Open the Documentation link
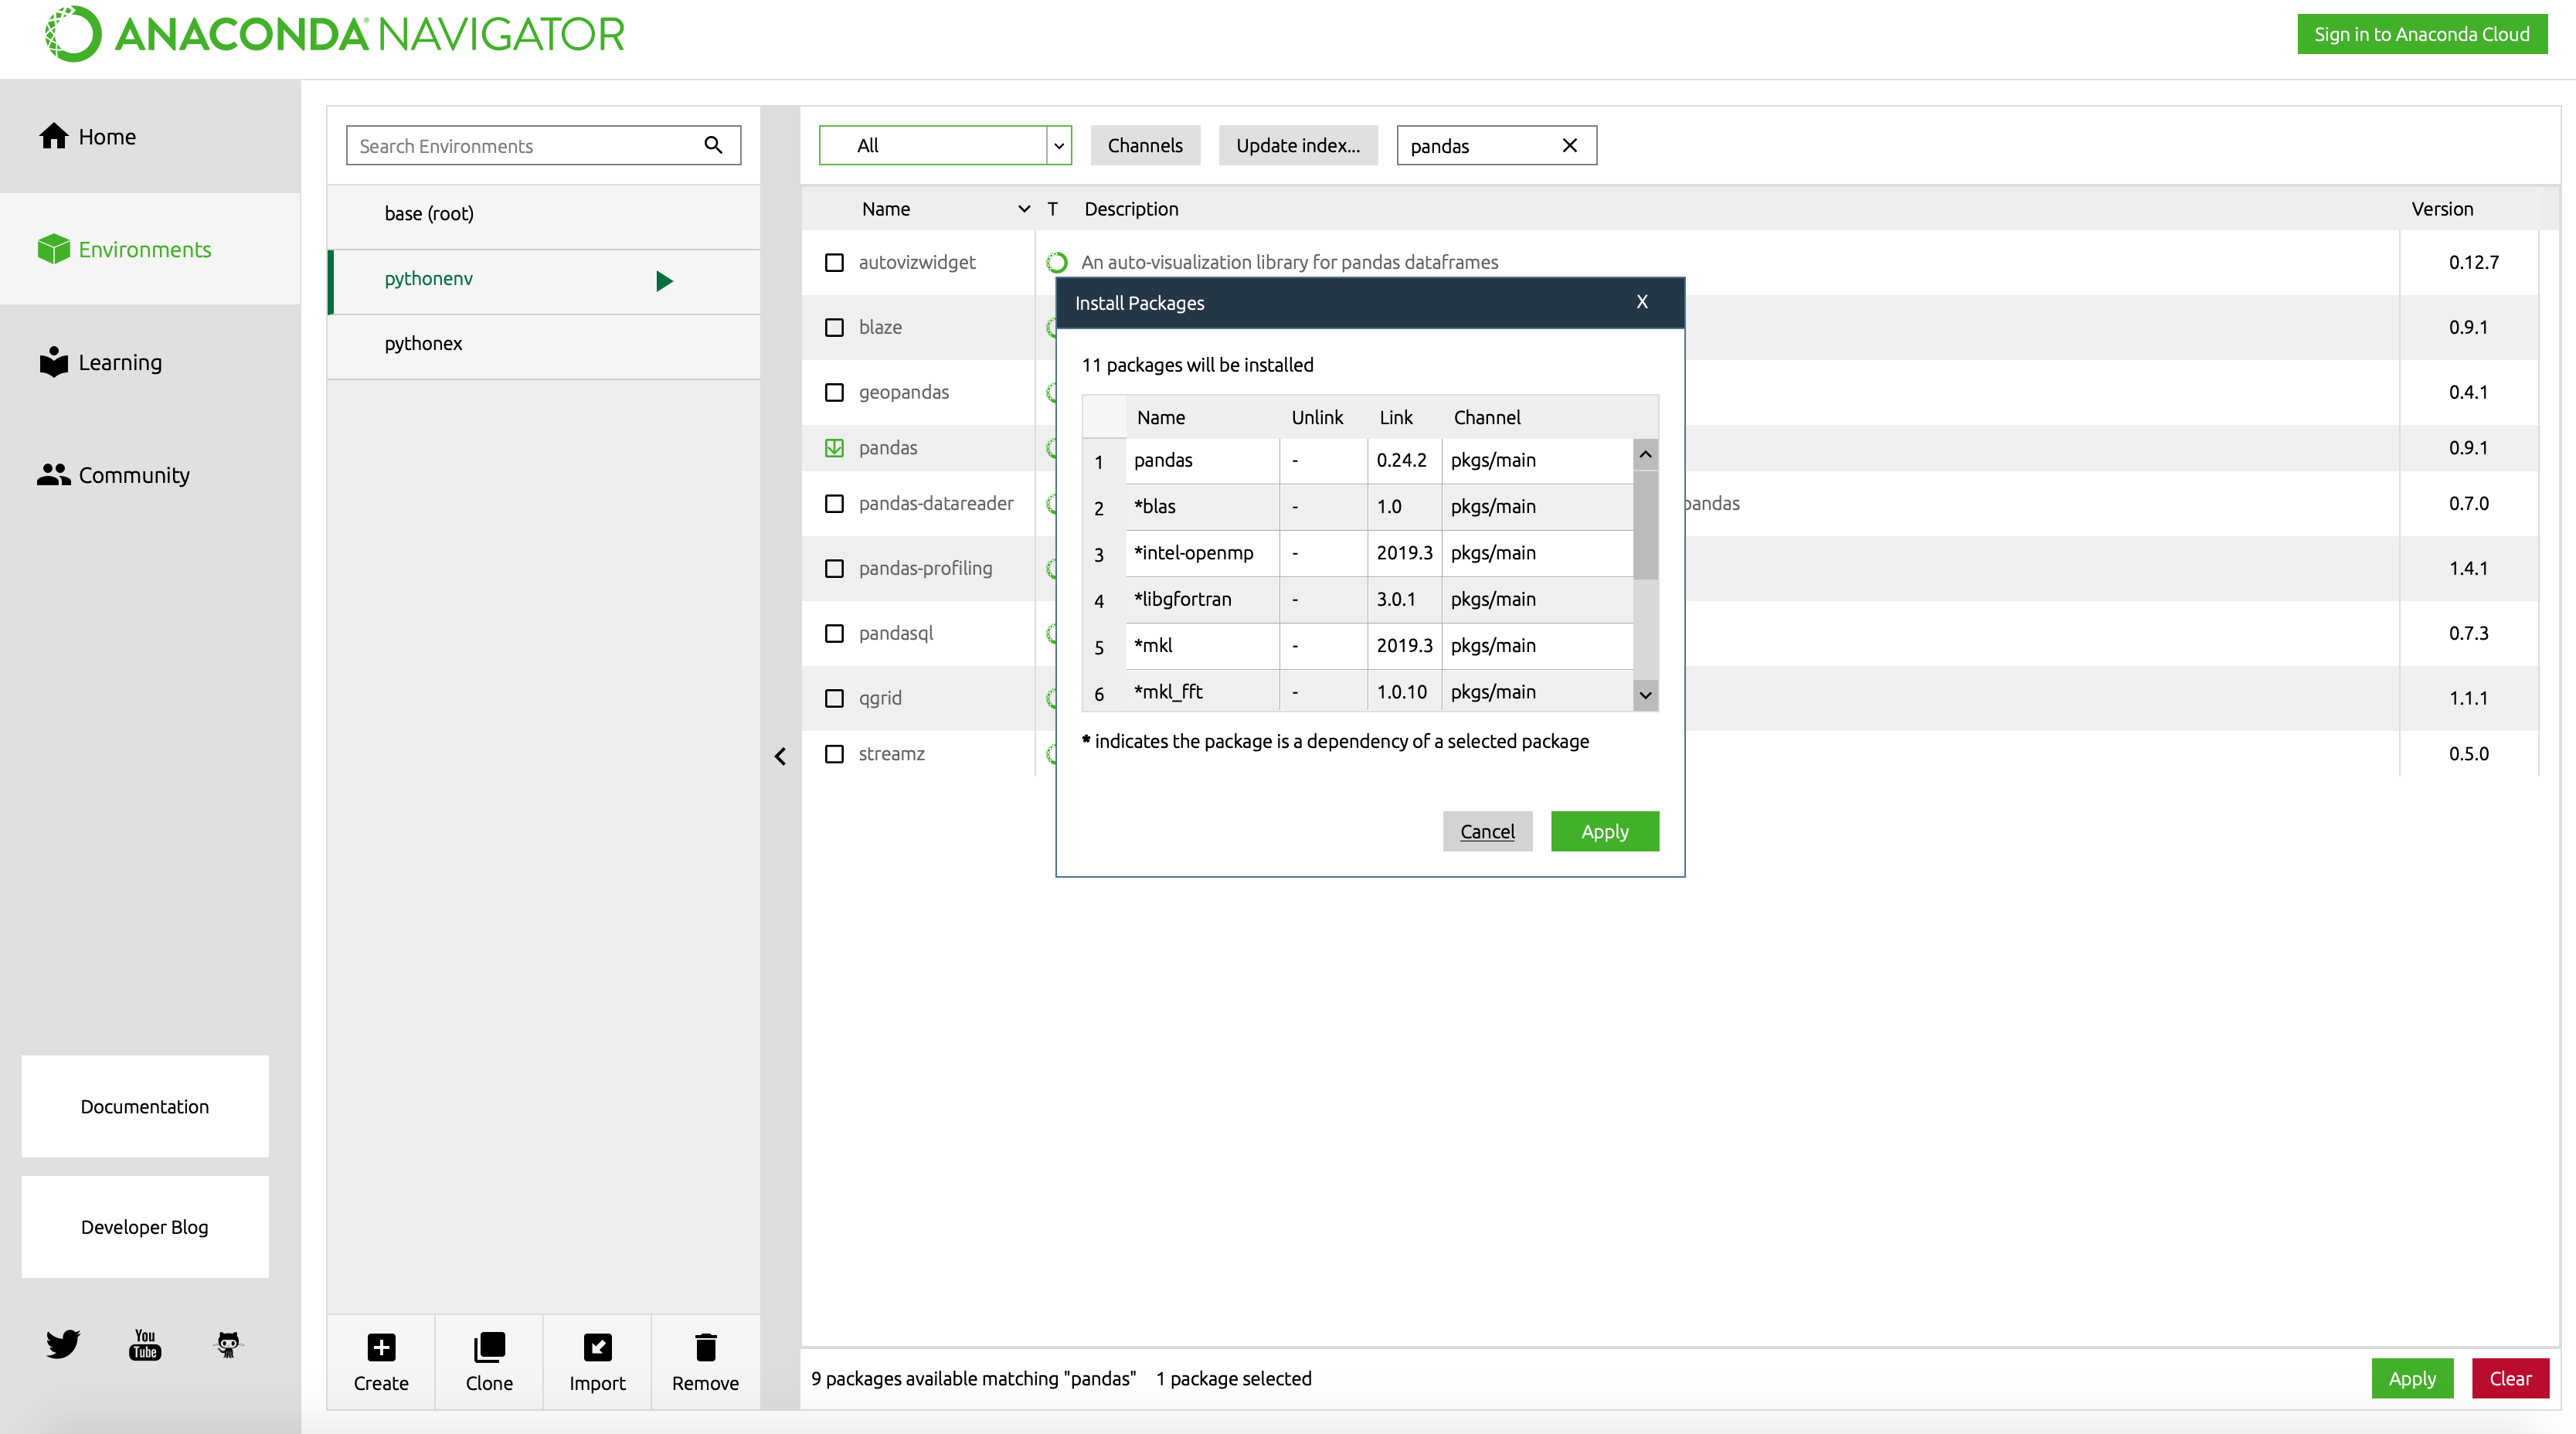This screenshot has height=1434, width=2576. [145, 1106]
